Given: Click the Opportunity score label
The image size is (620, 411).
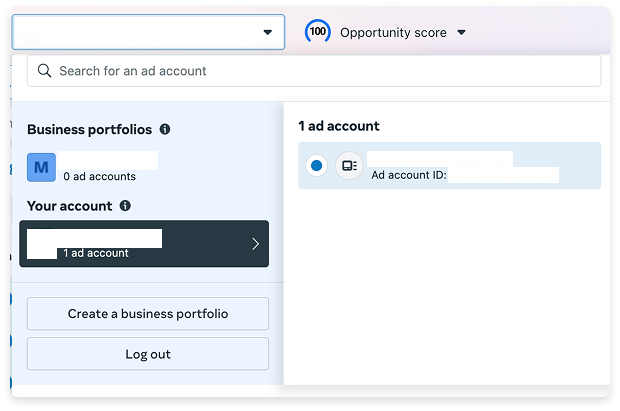Looking at the screenshot, I should 393,32.
